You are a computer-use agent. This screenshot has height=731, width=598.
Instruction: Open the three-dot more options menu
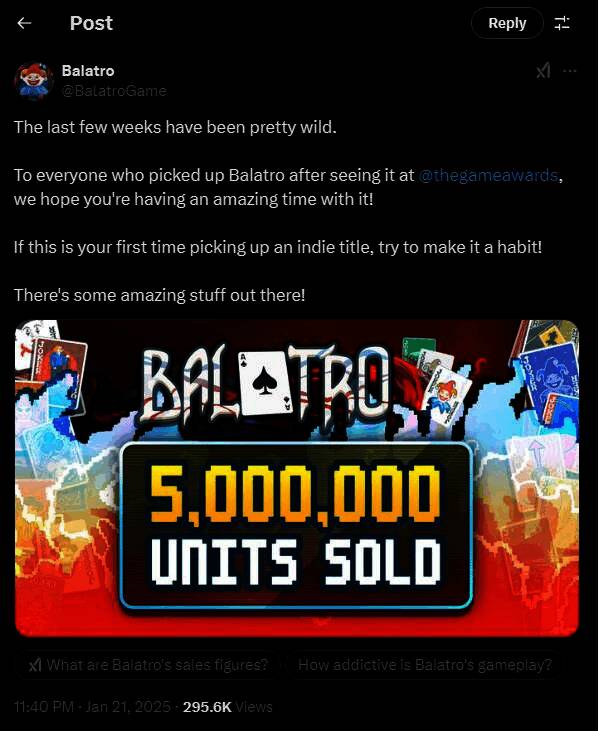pyautogui.click(x=570, y=71)
